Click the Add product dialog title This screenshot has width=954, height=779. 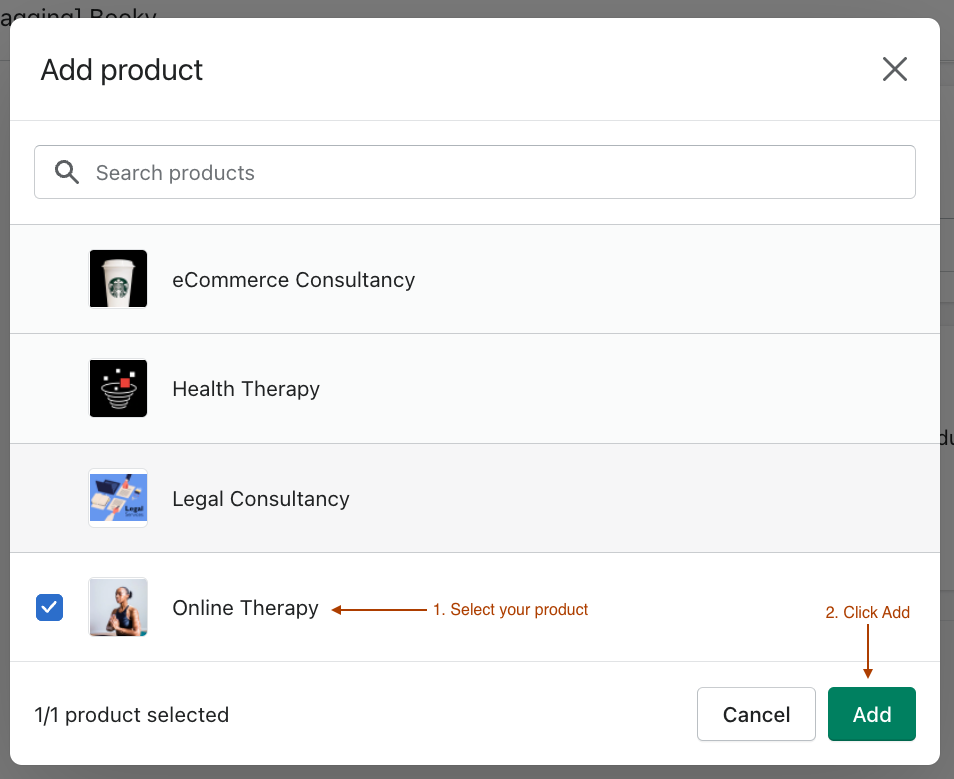(121, 69)
